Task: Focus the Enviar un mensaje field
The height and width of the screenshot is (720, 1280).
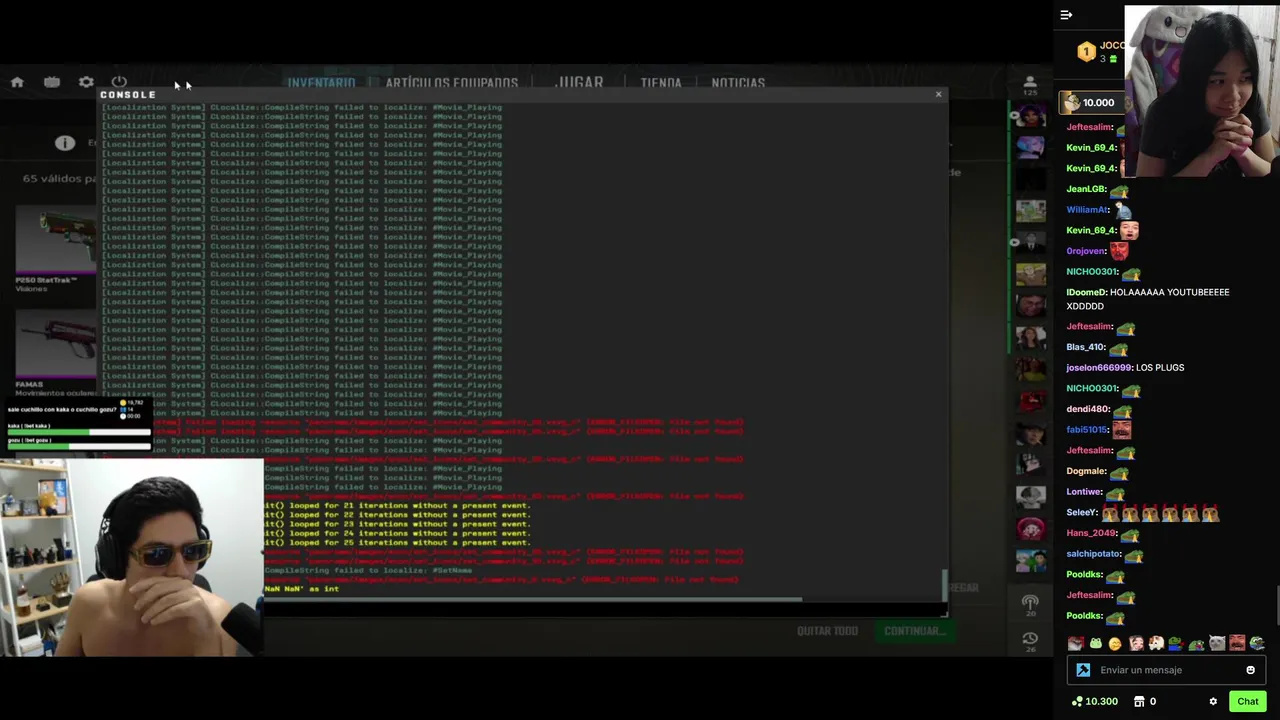Action: (1168, 670)
